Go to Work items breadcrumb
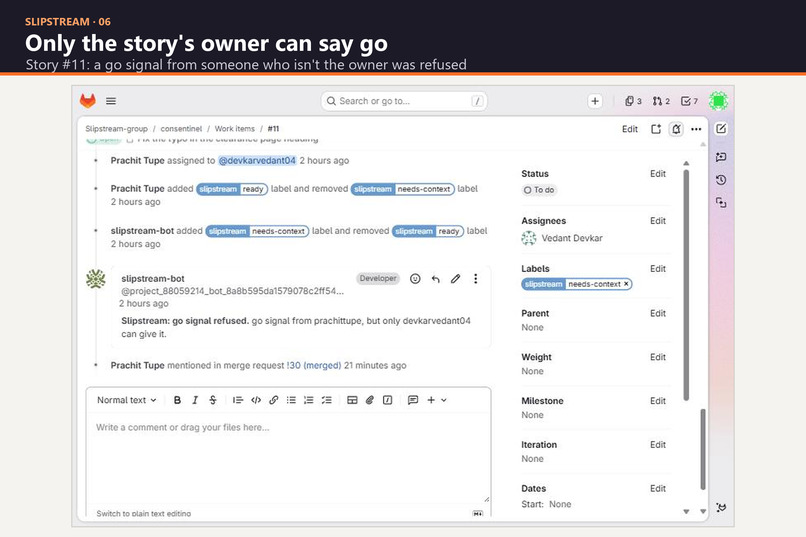 click(x=234, y=128)
